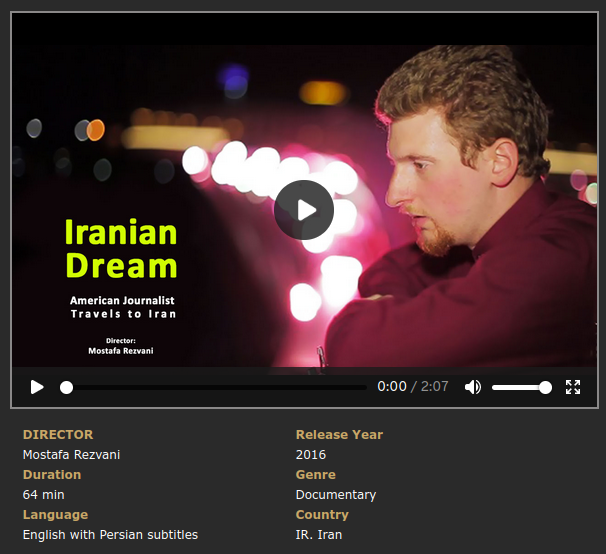
Task: Click the 'DIRECTOR' heading label
Action: click(x=58, y=435)
